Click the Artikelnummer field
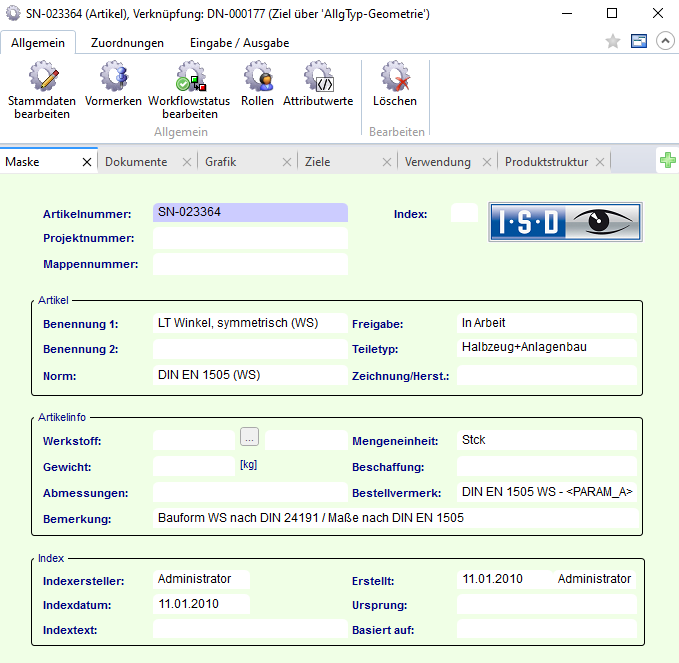 point(250,212)
